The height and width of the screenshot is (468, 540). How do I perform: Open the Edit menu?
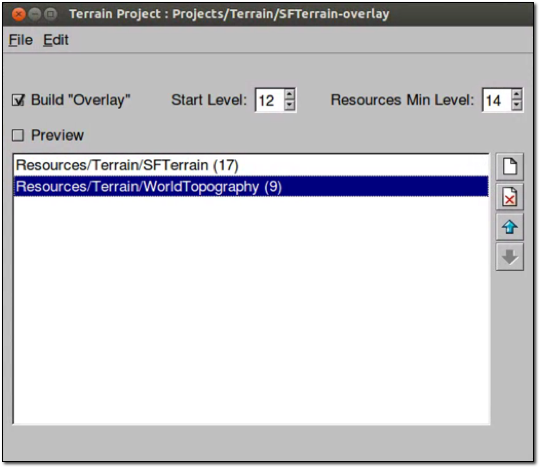coord(56,40)
